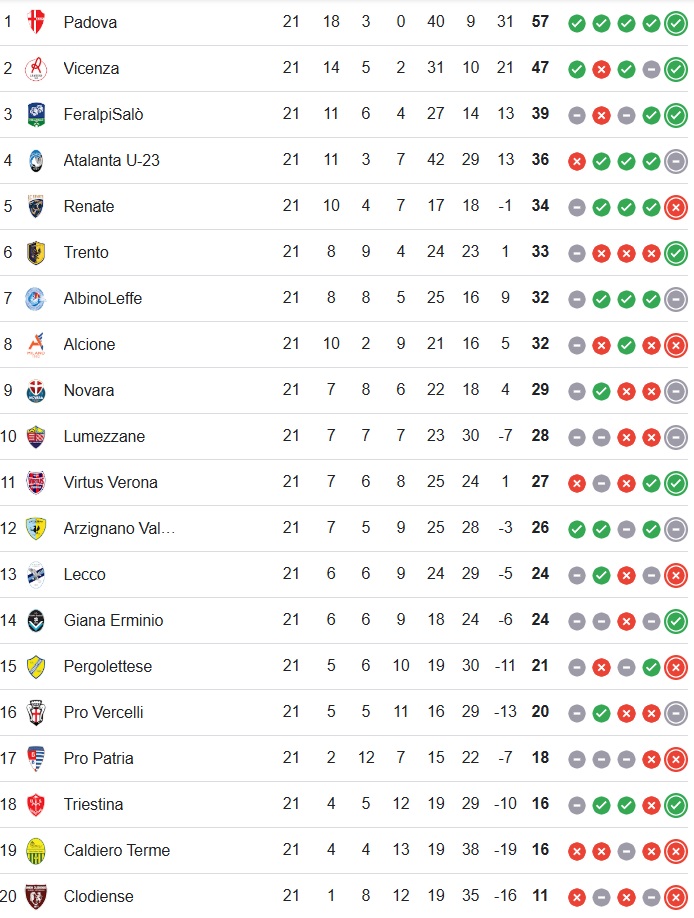The width and height of the screenshot is (694, 918).
Task: Click the Padova club crest icon
Action: pyautogui.click(x=36, y=22)
